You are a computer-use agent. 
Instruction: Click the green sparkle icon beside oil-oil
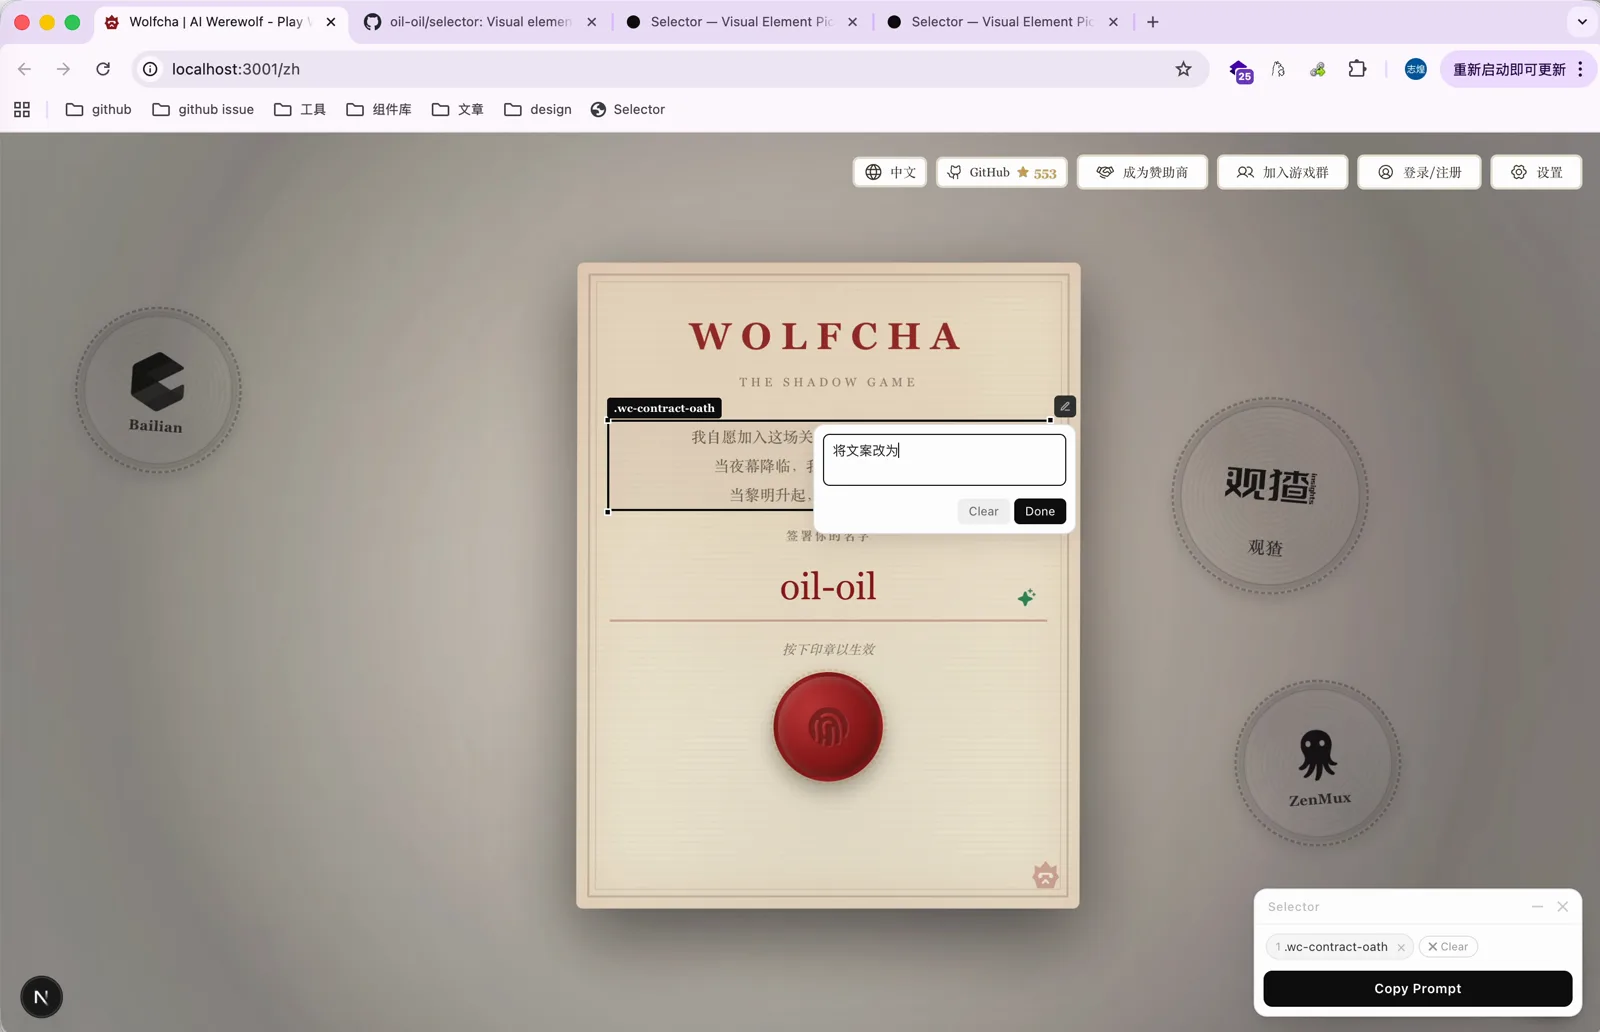tap(1026, 597)
